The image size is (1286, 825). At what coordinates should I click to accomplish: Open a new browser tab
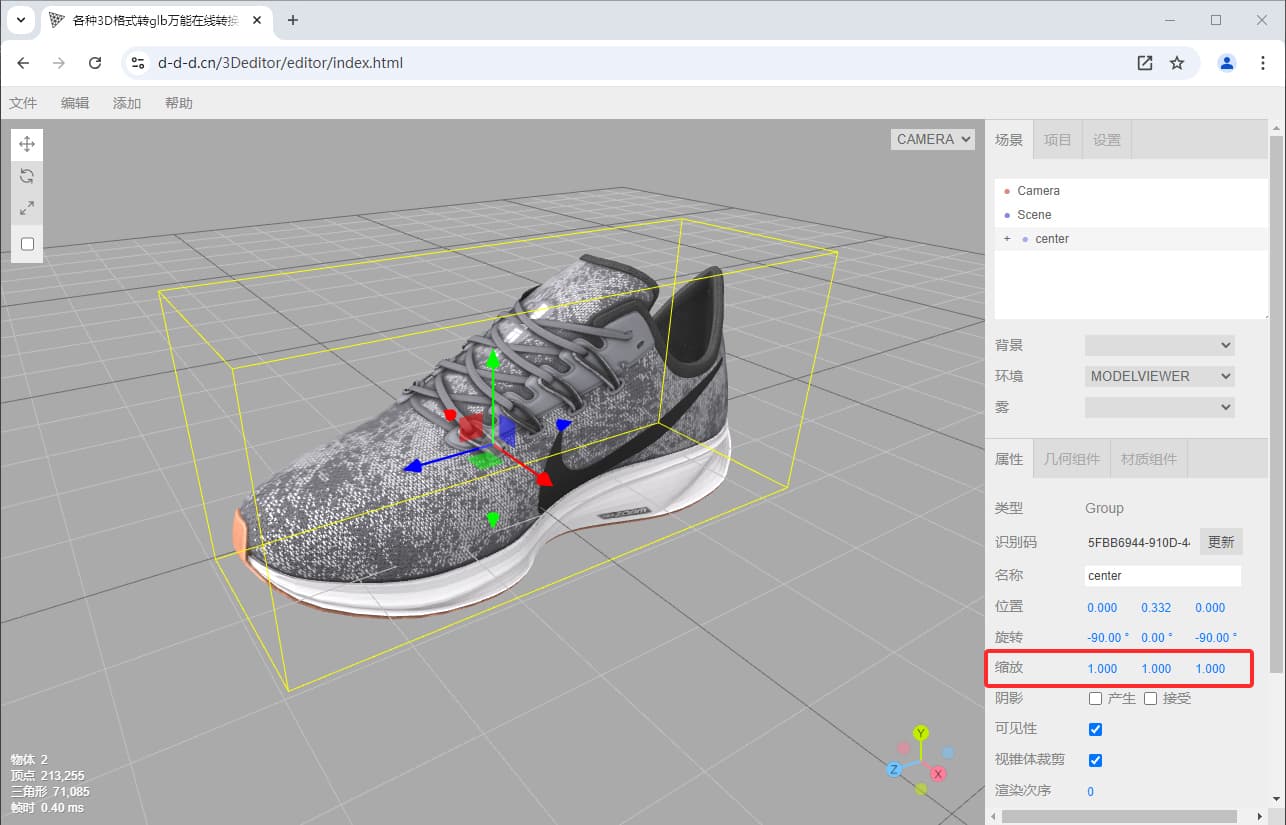(293, 20)
